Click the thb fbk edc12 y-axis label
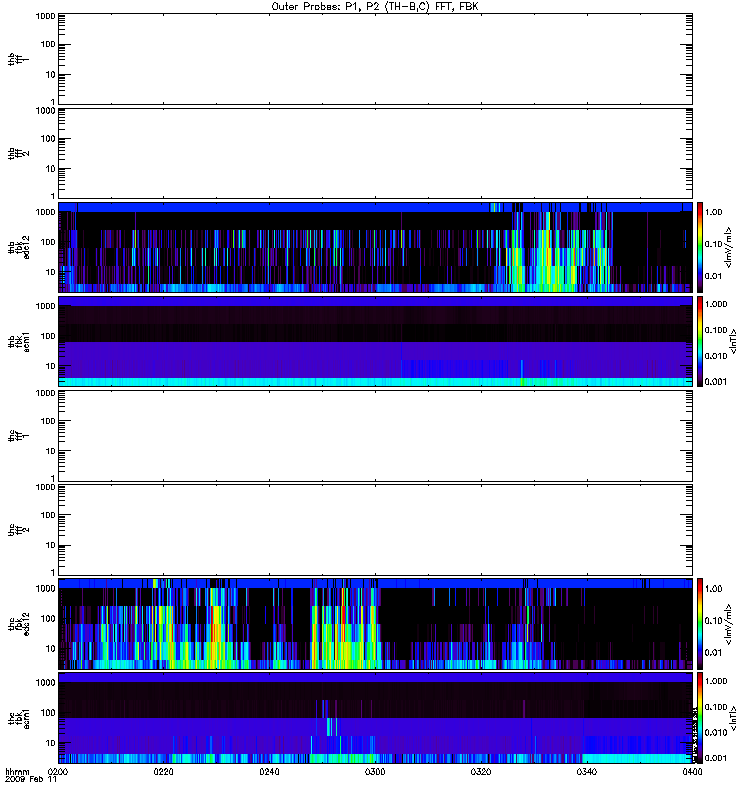 [x=19, y=247]
